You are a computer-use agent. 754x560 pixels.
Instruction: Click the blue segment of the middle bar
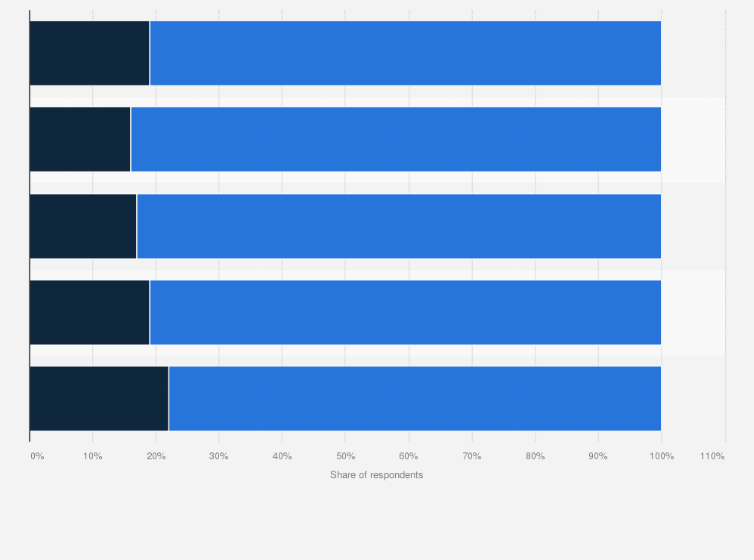pos(398,226)
